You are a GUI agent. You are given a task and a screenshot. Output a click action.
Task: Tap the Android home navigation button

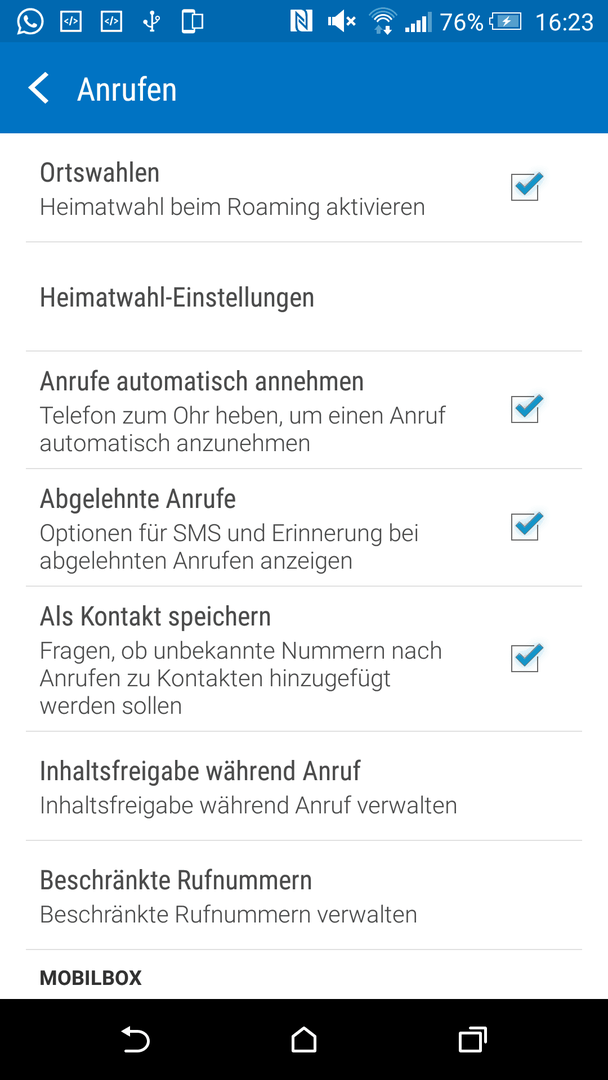[x=304, y=1039]
